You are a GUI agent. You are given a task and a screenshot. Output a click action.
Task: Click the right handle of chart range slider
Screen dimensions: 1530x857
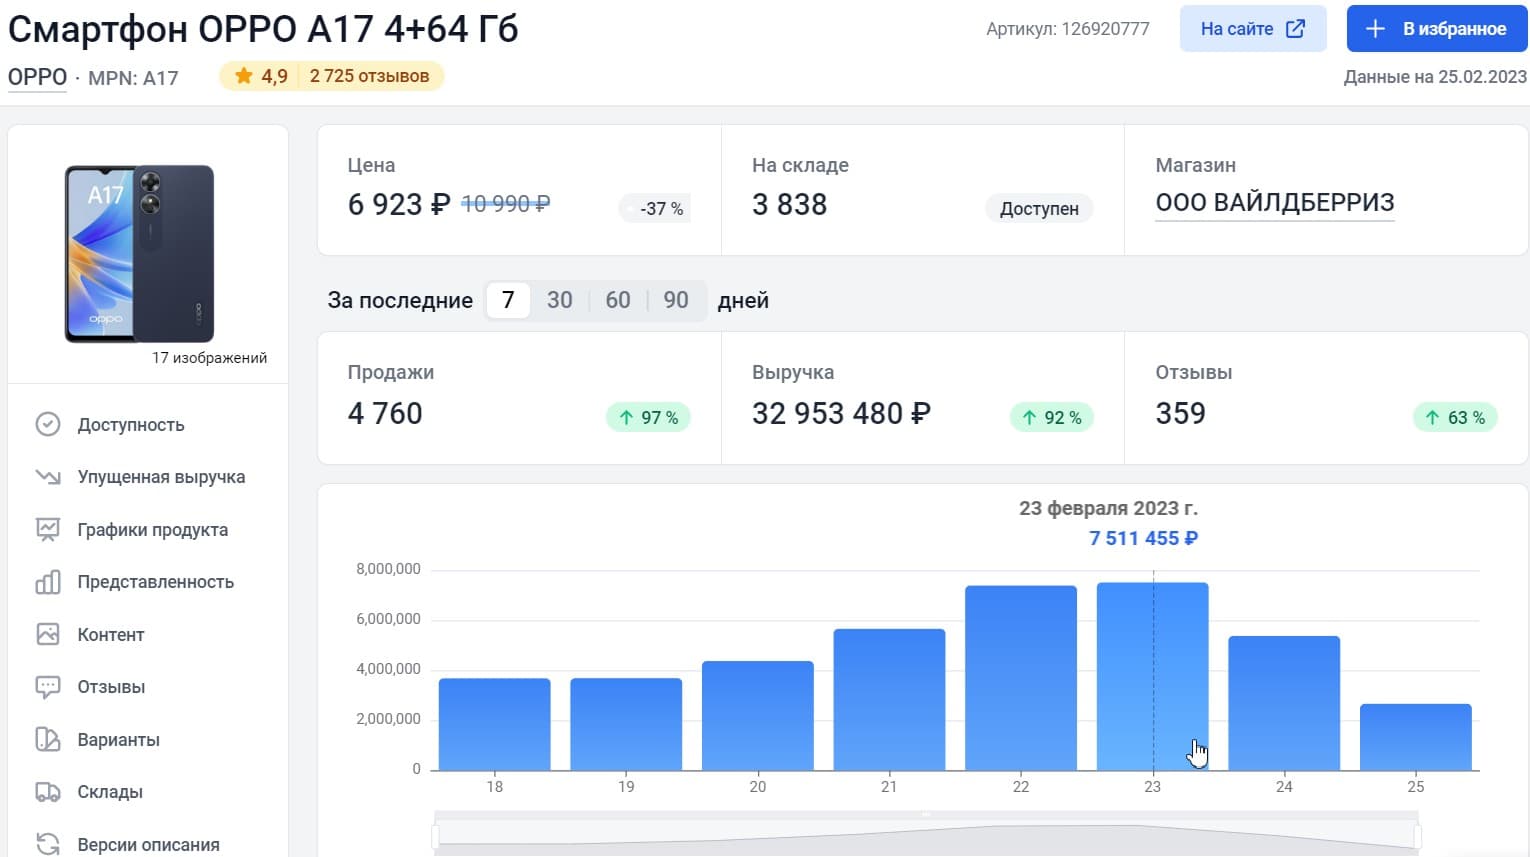pos(1418,836)
